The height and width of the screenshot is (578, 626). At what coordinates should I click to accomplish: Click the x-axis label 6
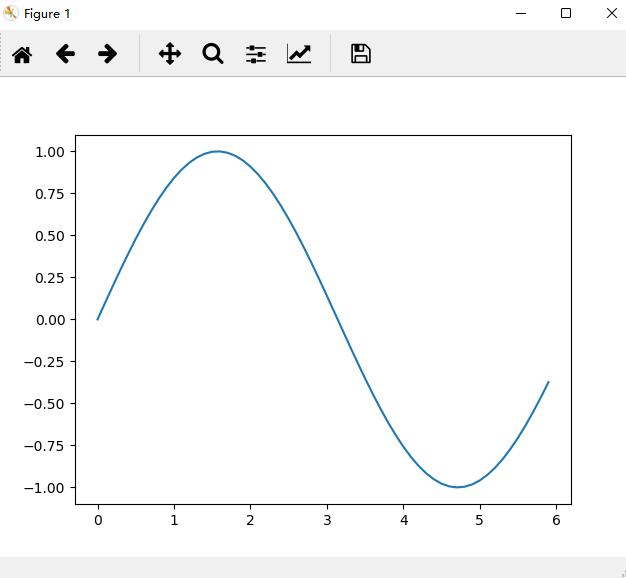(557, 520)
